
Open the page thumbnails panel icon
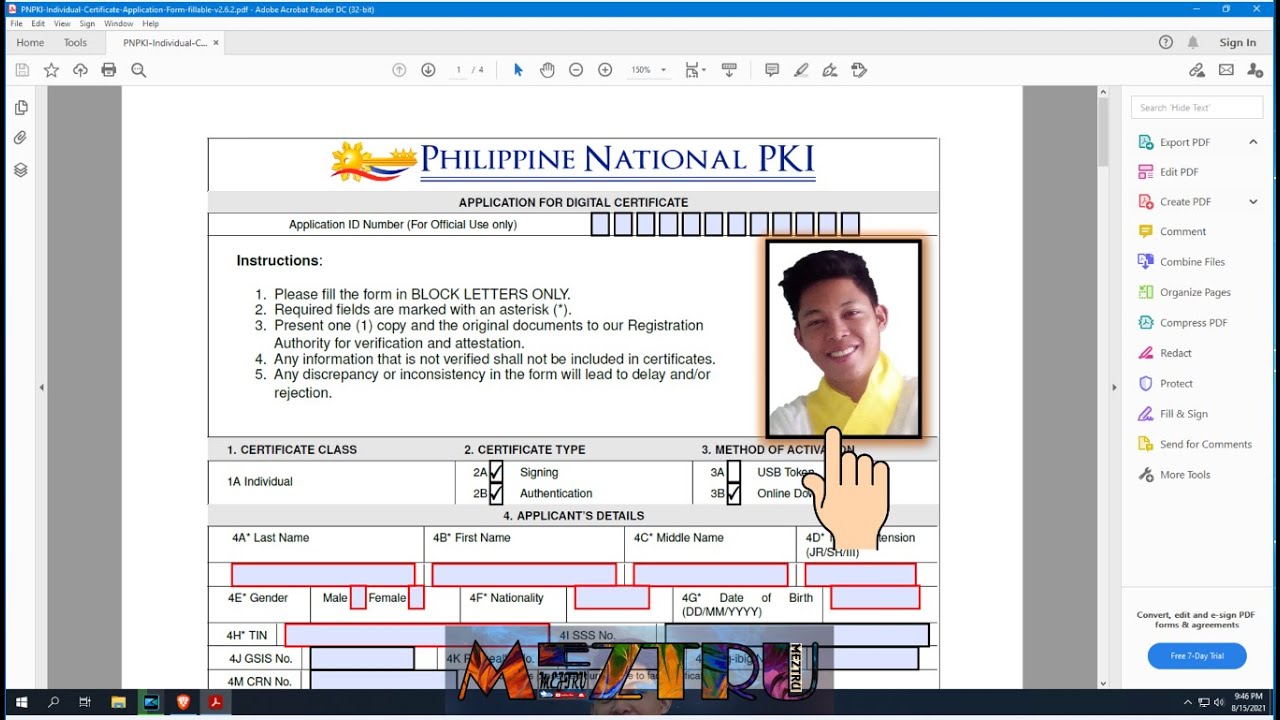tap(21, 108)
